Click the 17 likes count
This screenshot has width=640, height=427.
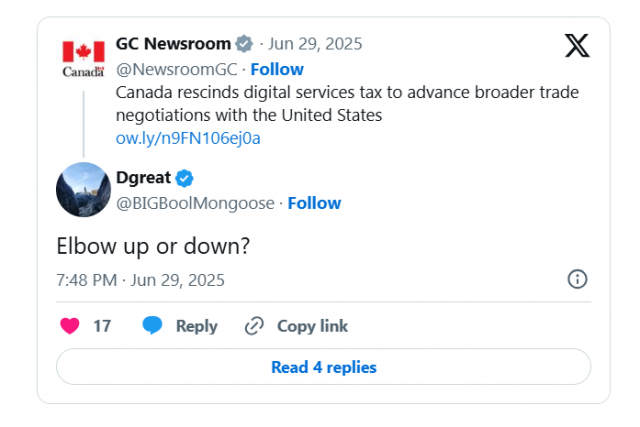click(x=102, y=326)
